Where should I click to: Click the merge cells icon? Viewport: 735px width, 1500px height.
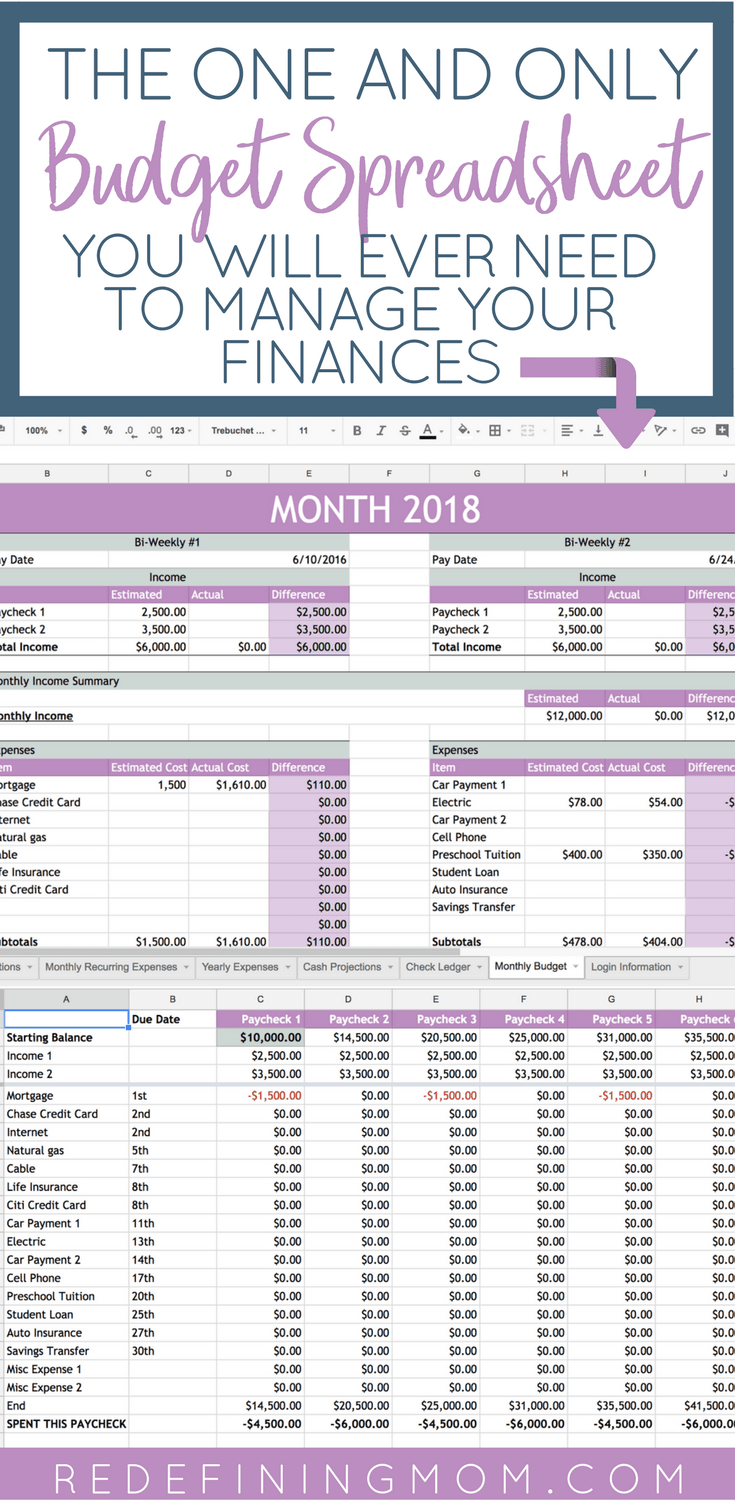tap(527, 430)
